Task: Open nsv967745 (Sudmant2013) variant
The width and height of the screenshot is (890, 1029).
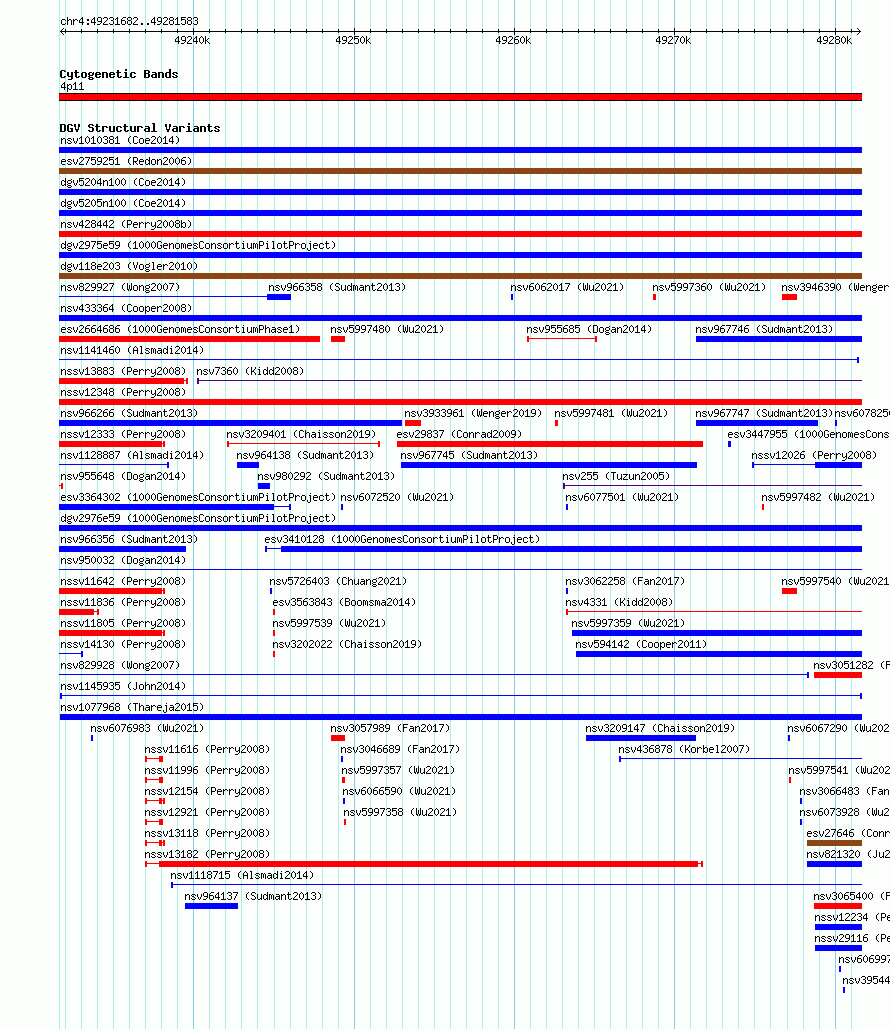Action: coord(469,455)
